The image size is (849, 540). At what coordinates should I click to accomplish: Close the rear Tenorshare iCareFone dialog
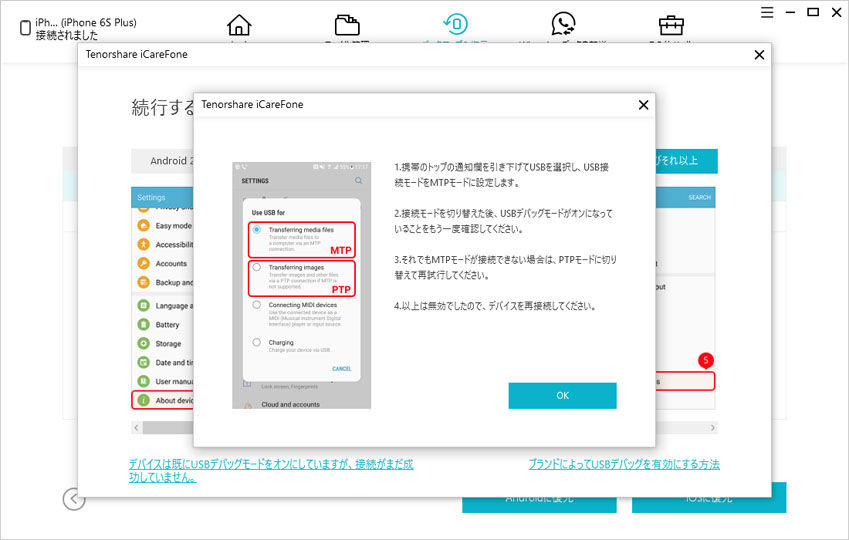click(x=759, y=55)
